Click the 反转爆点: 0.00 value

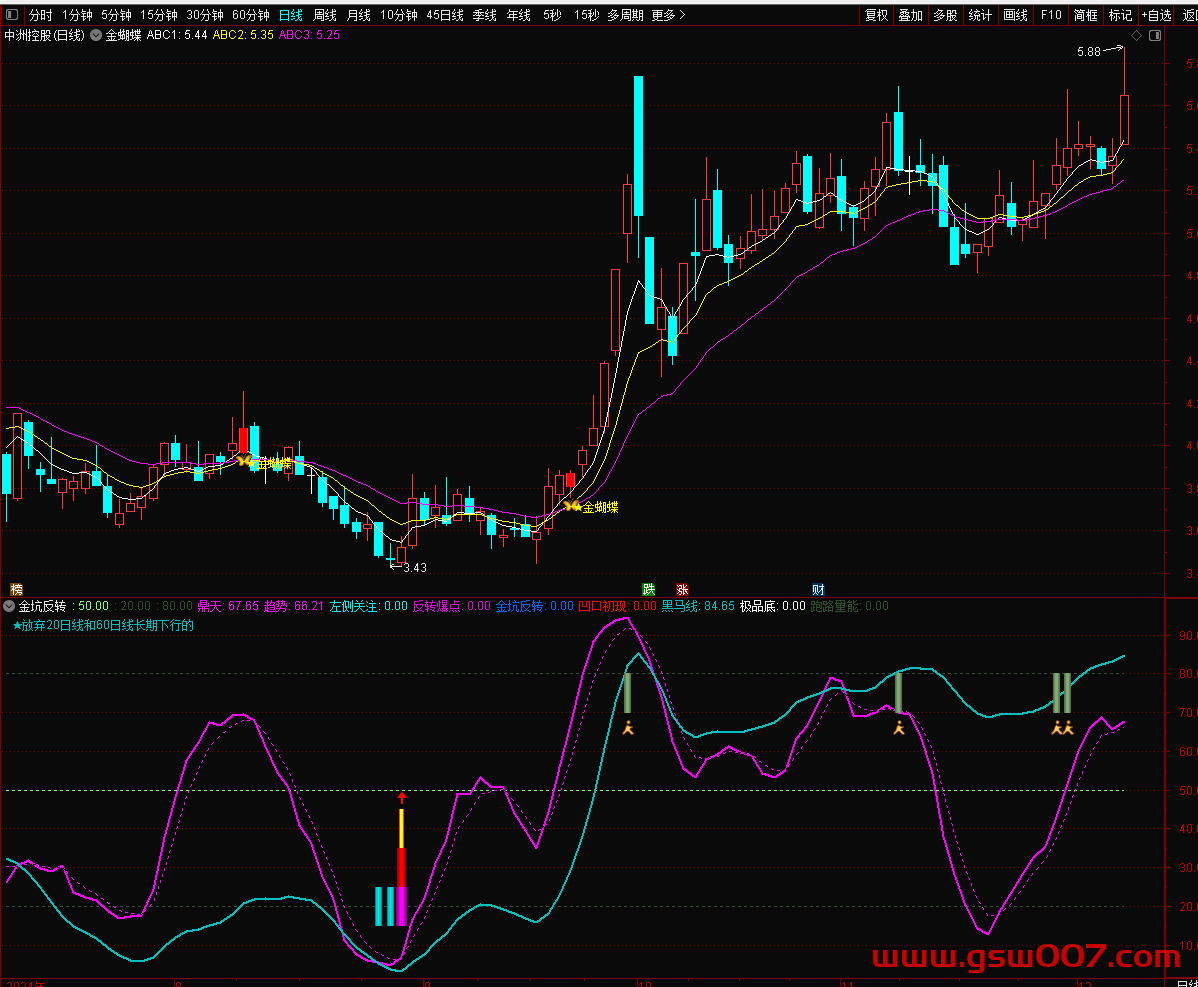[452, 606]
